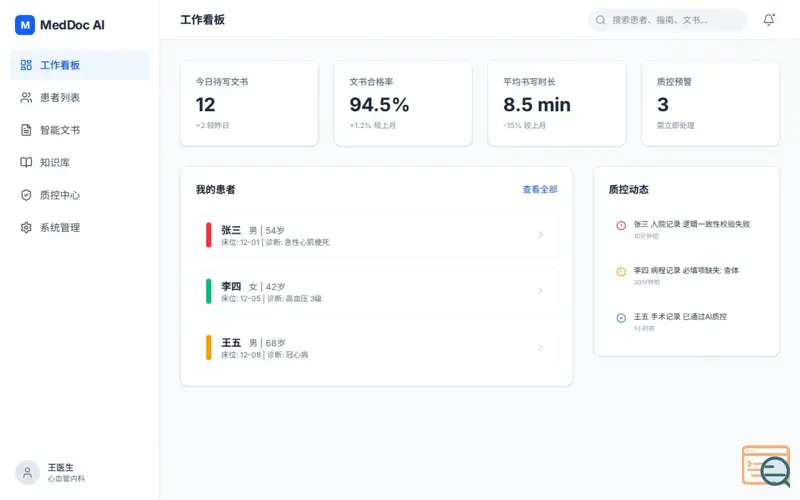Viewport: 800px width, 500px height.
Task: Click the magnifier icon in the search box
Action: pyautogui.click(x=601, y=20)
